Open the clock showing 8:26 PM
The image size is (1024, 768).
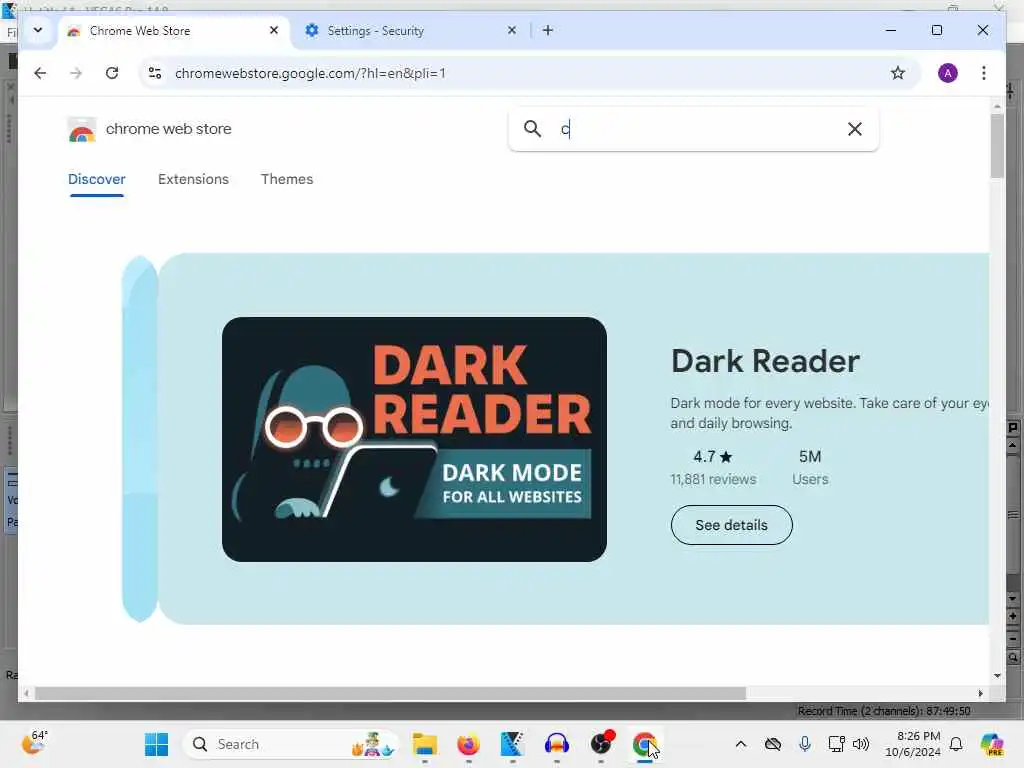pos(912,744)
